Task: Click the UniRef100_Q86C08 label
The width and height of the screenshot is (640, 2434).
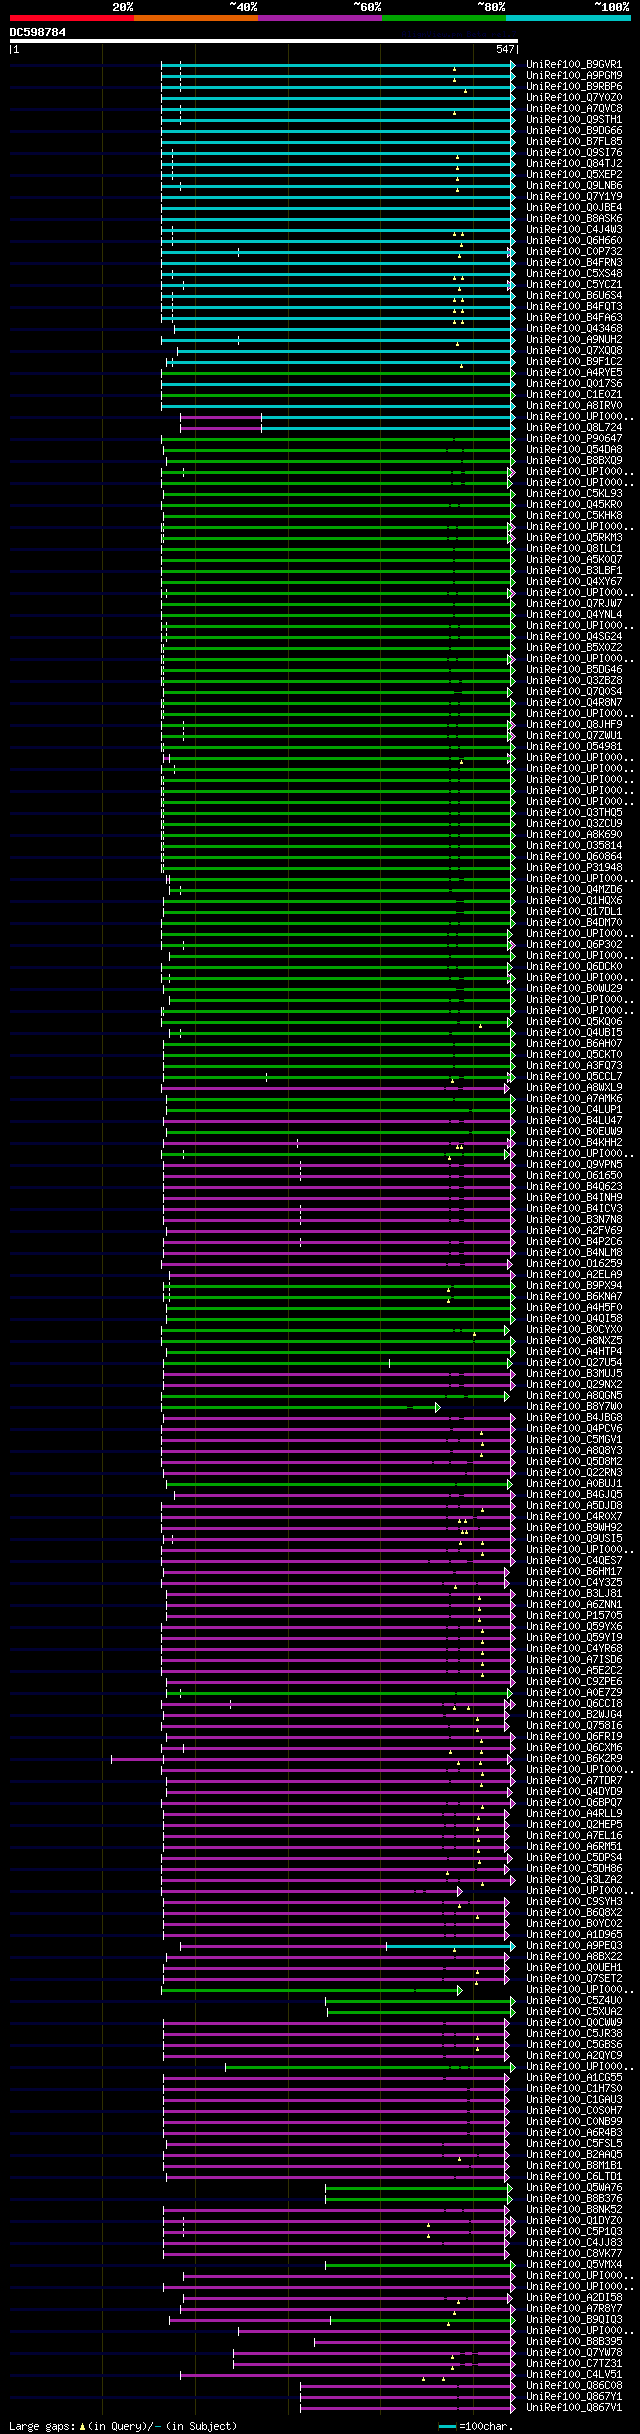Action: click(x=574, y=2386)
